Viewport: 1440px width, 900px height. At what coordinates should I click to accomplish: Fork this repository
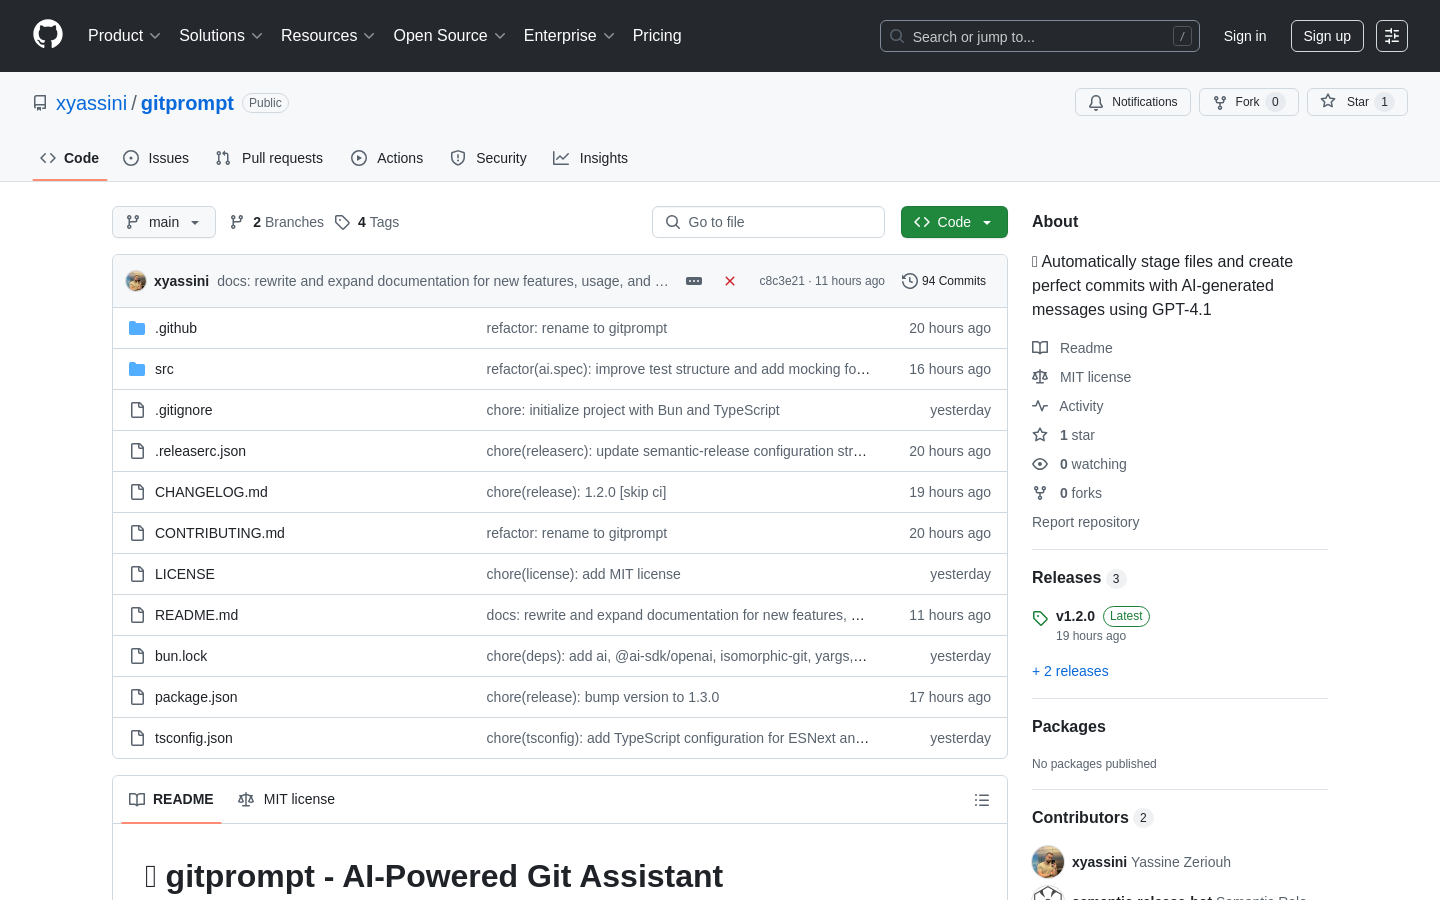click(1248, 102)
